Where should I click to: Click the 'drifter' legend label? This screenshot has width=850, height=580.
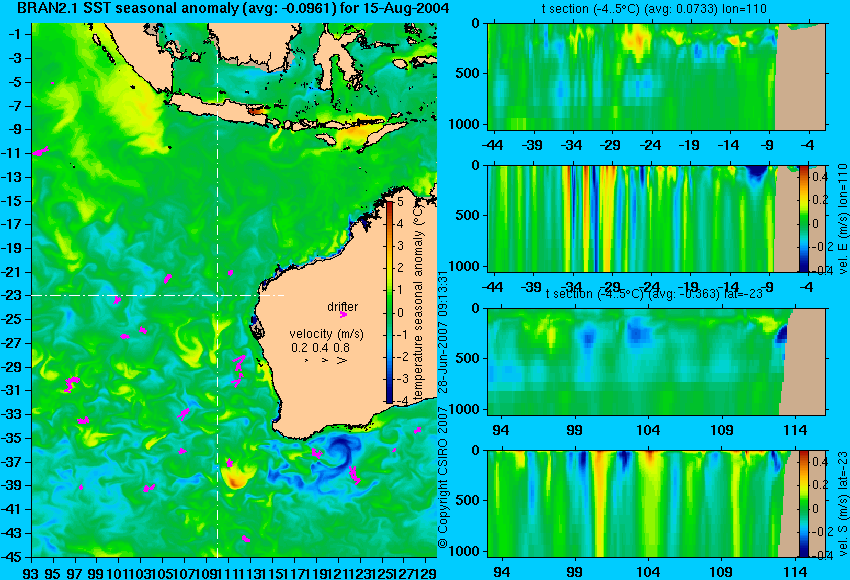[x=343, y=307]
